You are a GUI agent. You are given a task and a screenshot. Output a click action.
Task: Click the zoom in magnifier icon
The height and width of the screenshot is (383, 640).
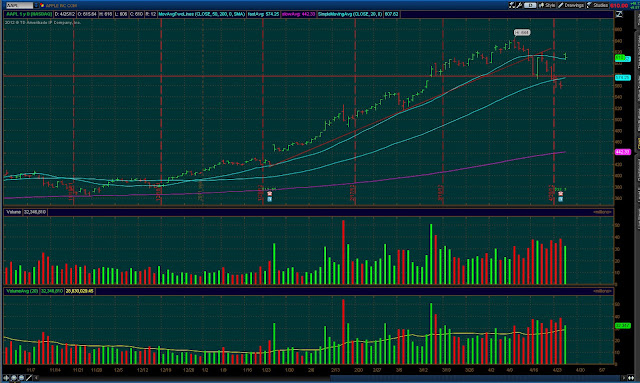pos(13,378)
